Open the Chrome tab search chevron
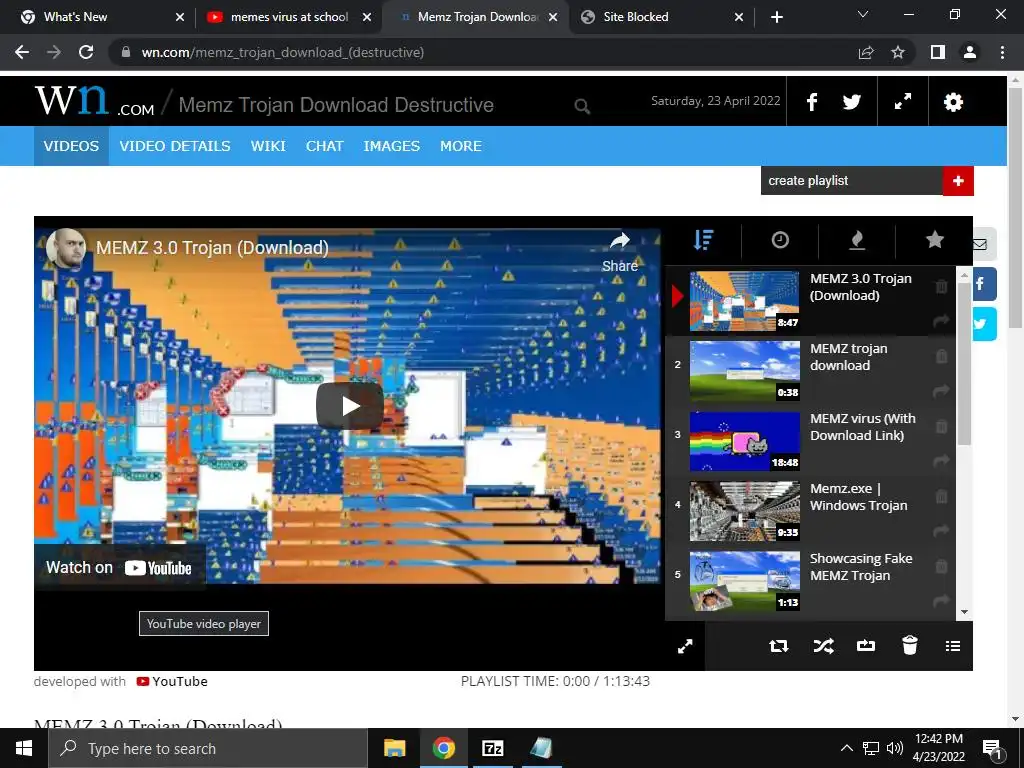1024x768 pixels. click(x=863, y=14)
